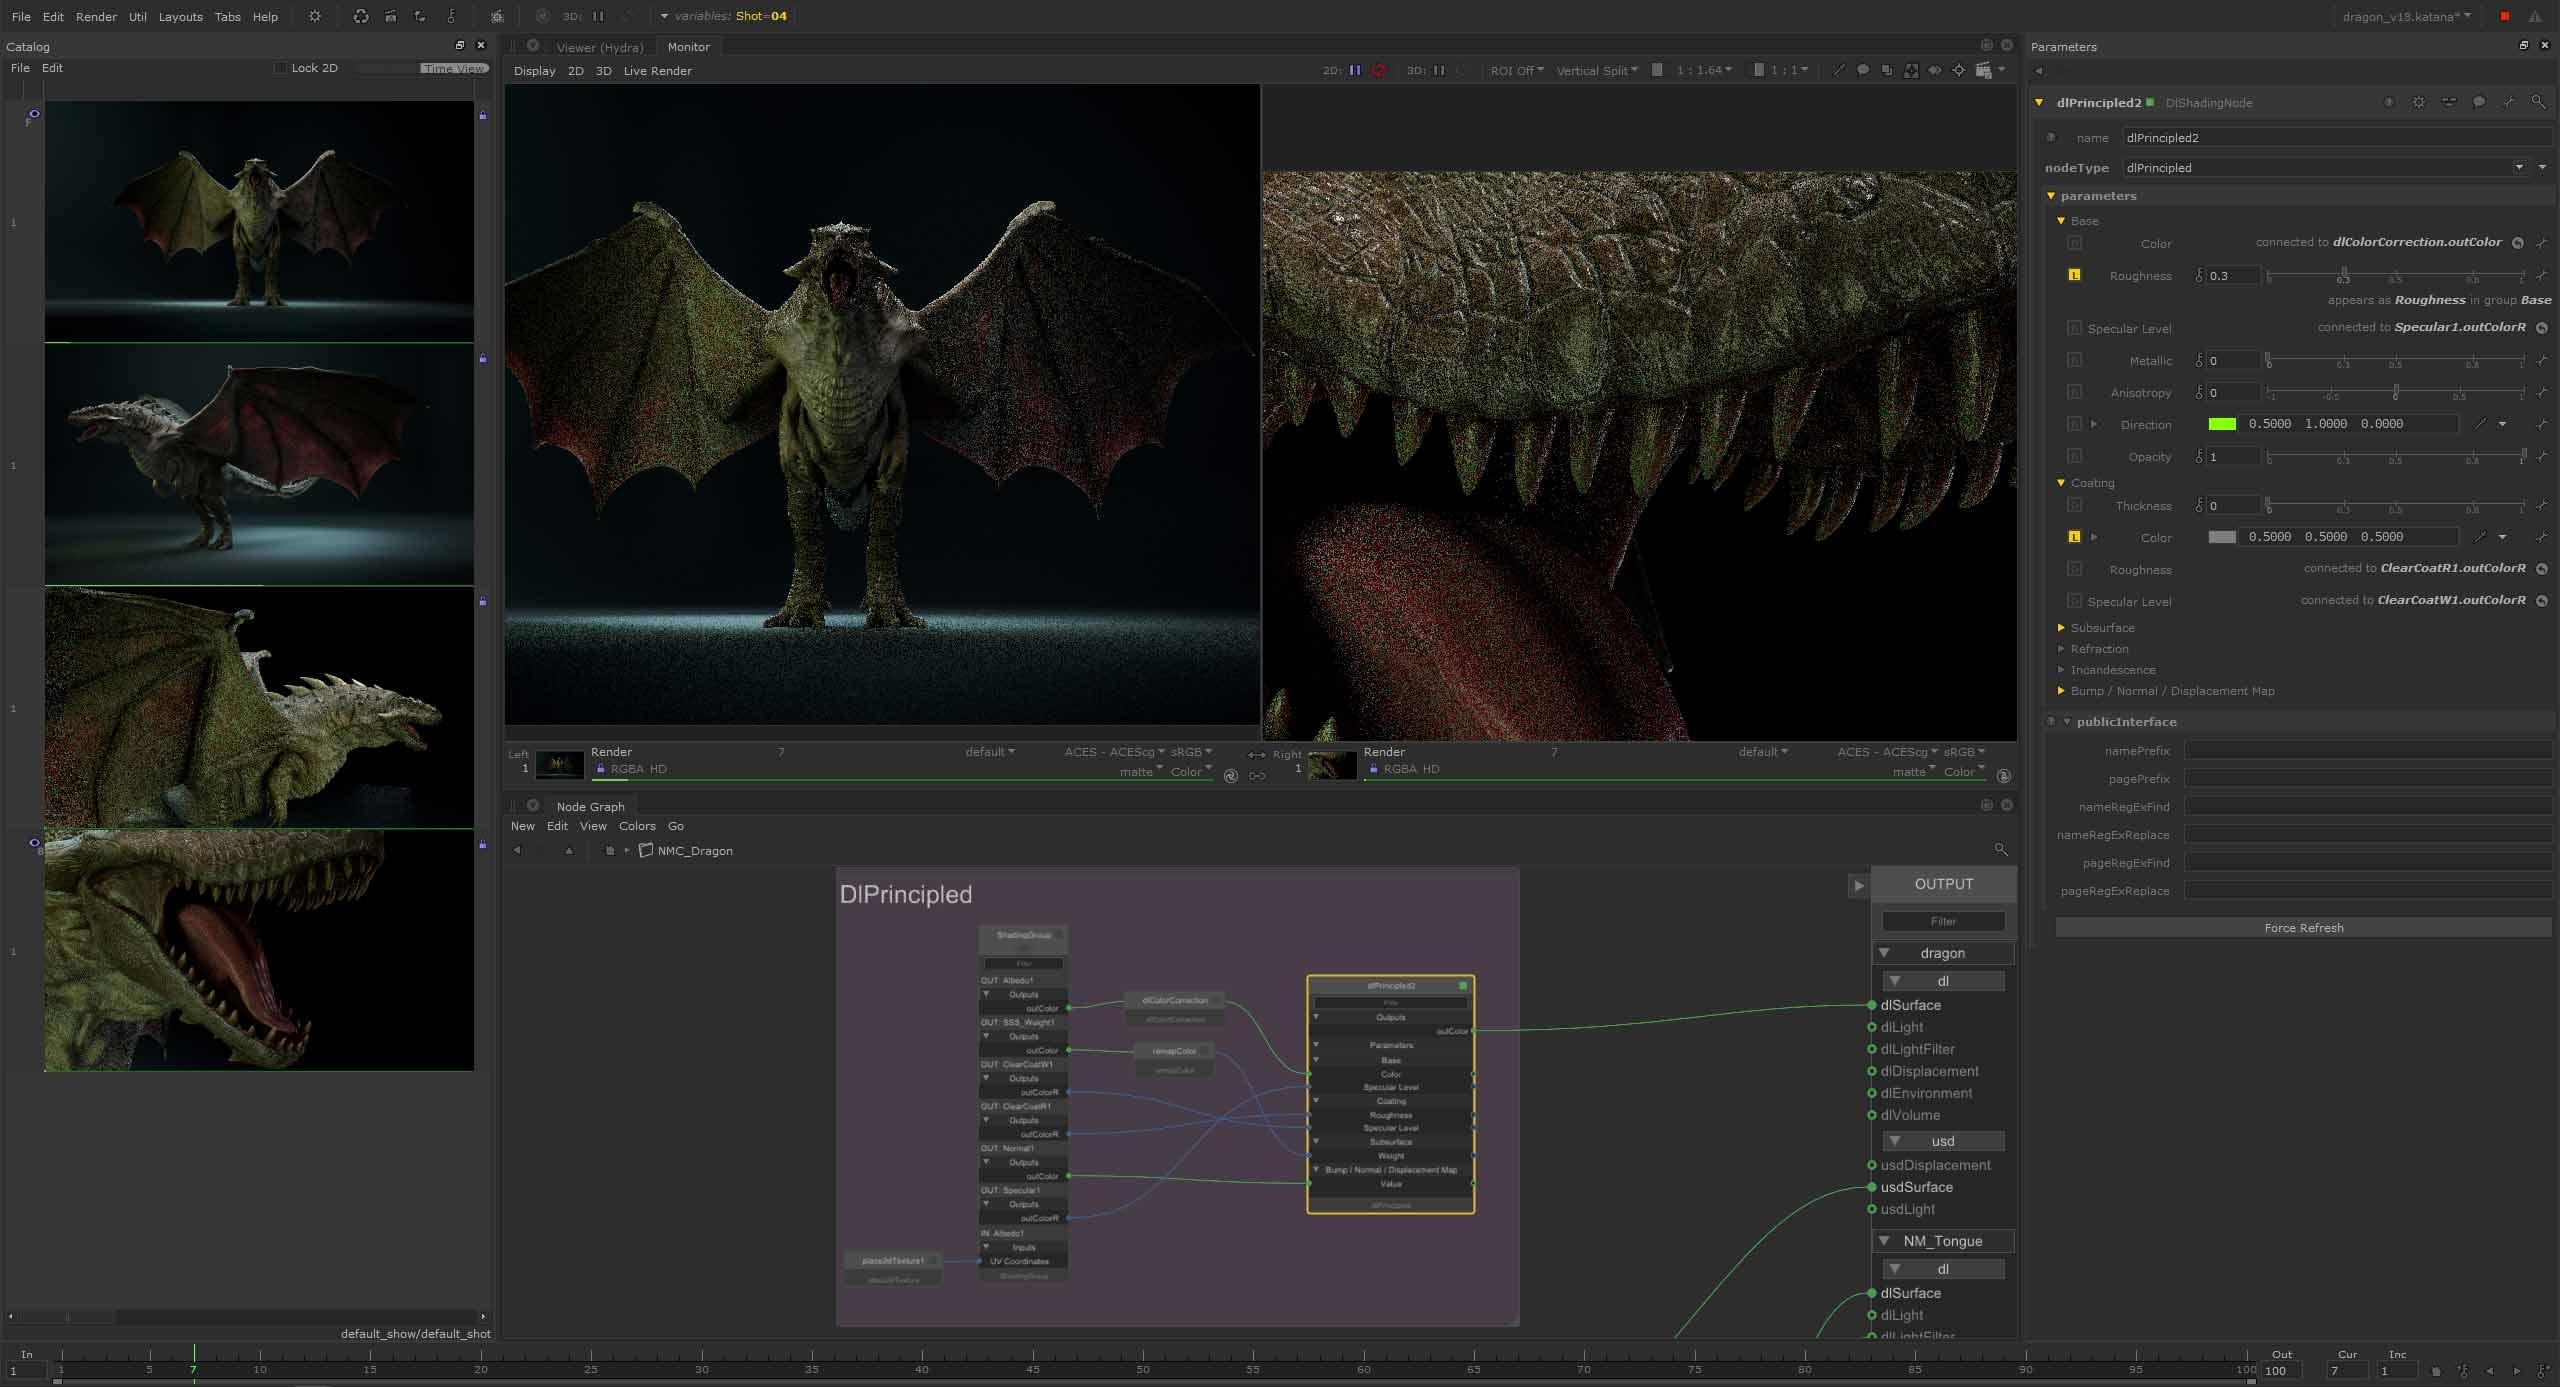Click the search icon in Node Graph

tap(2000, 849)
